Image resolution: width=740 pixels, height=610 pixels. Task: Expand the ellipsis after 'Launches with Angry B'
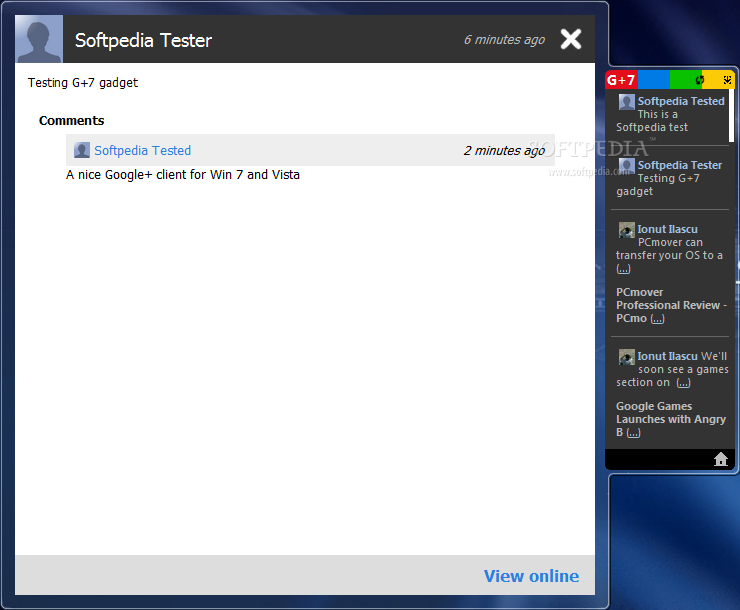tap(633, 433)
